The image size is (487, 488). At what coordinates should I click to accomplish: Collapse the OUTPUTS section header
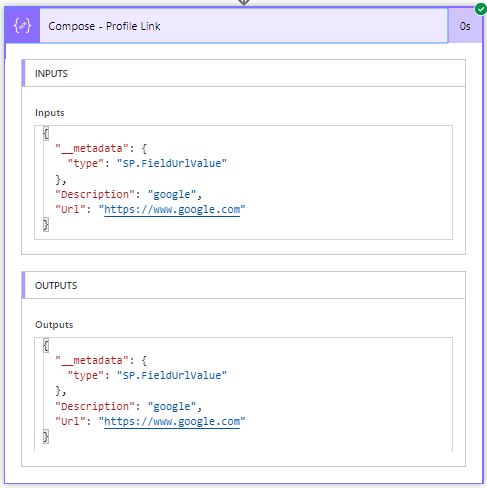(244, 285)
